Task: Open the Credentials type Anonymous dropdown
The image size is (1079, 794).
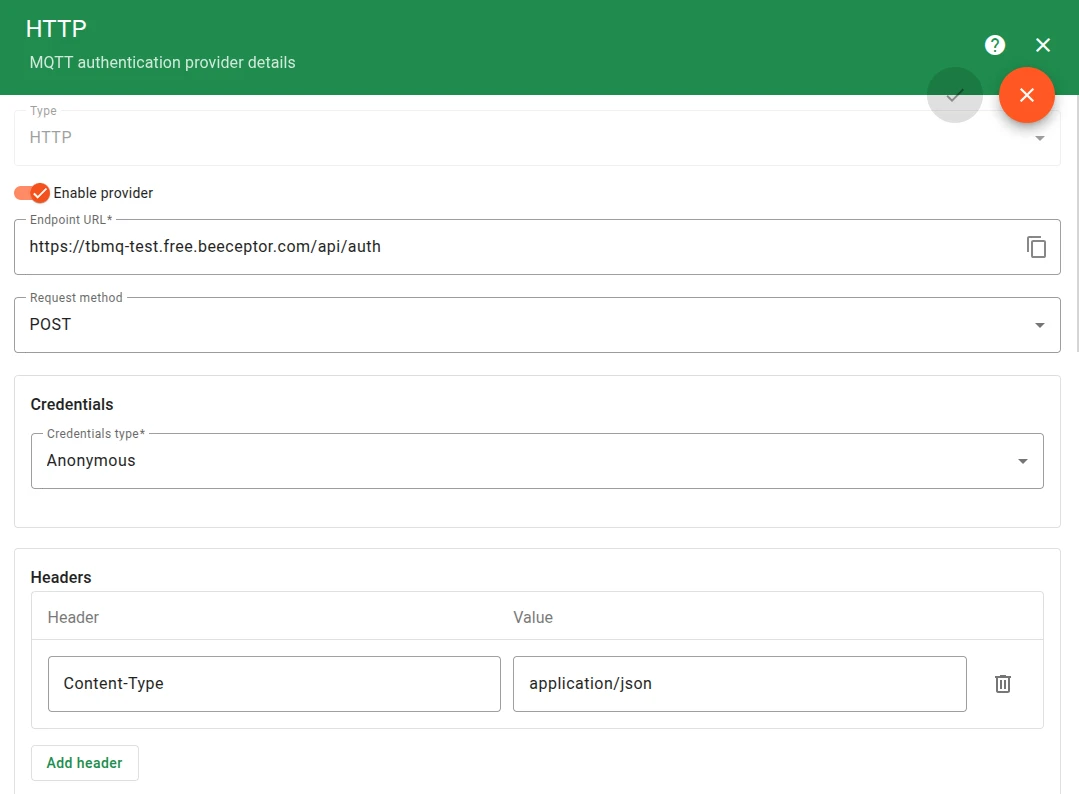Action: click(x=537, y=461)
